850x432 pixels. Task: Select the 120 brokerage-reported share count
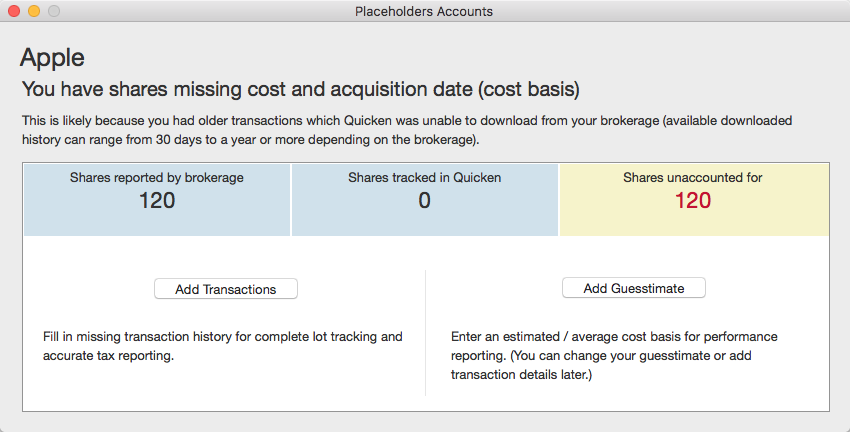(157, 201)
